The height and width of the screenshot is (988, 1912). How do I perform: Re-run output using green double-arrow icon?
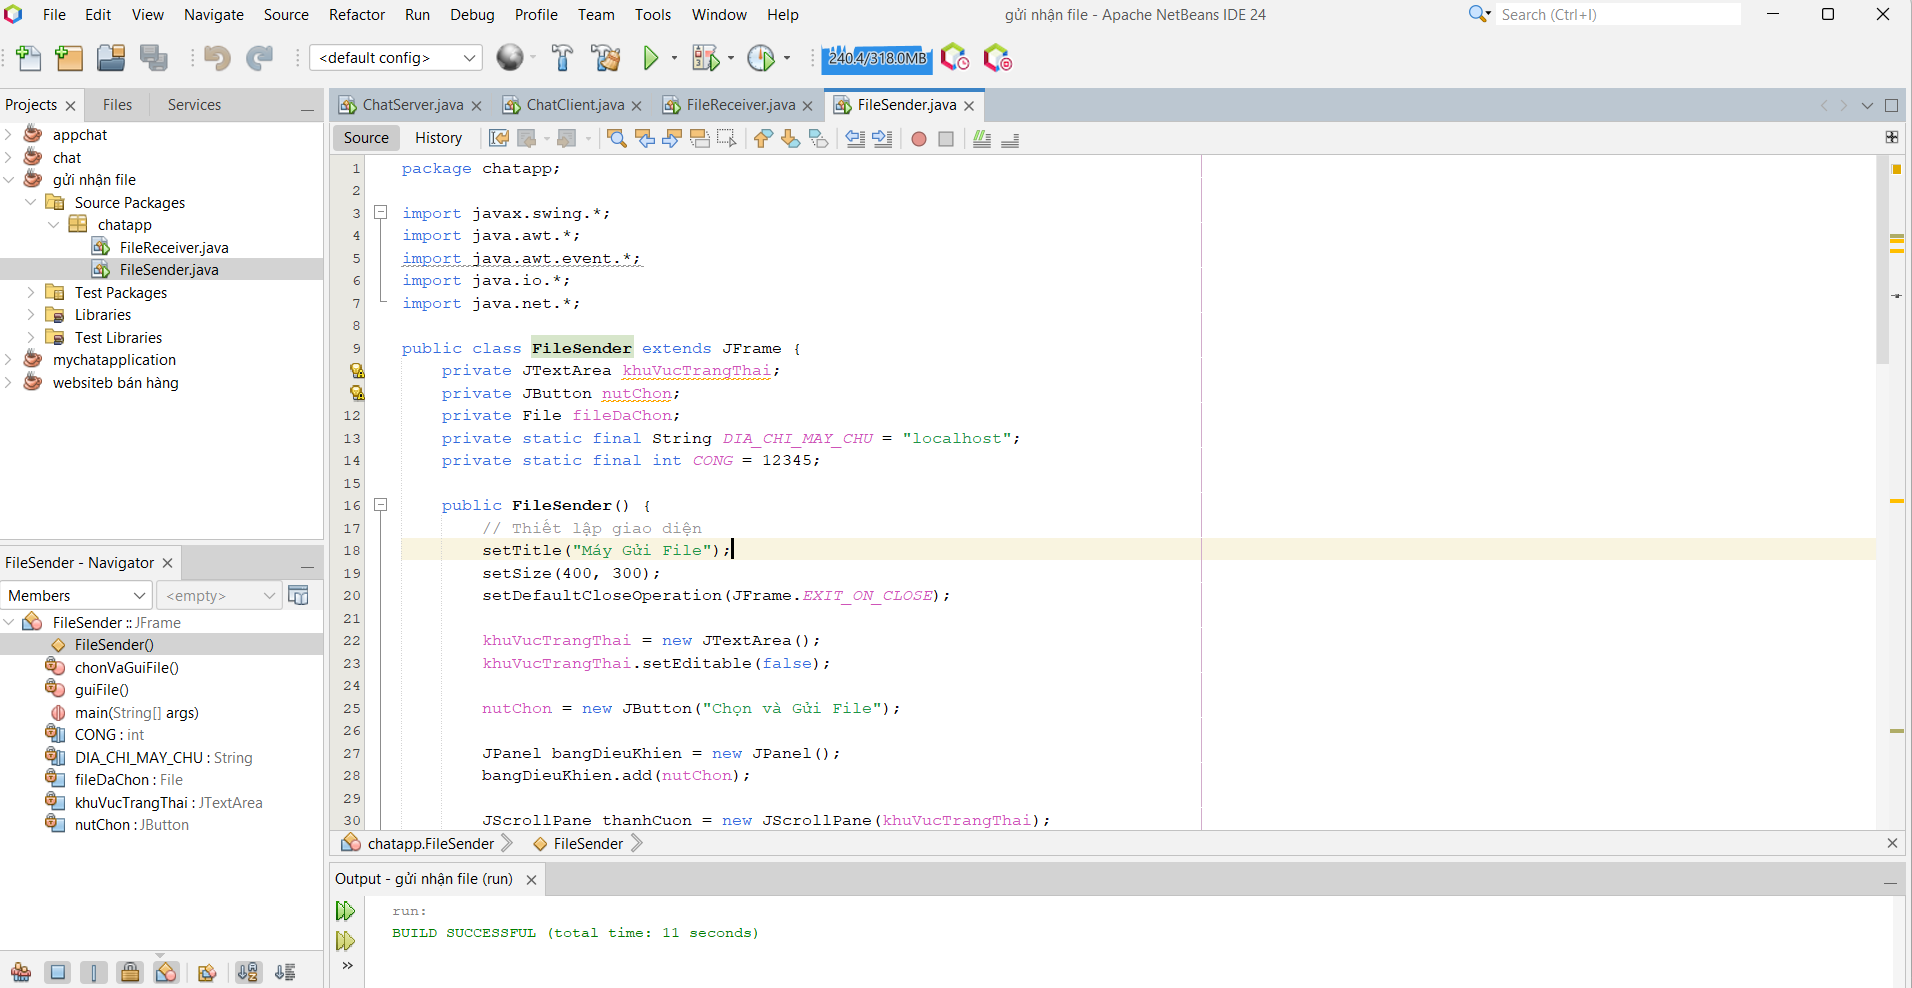click(x=345, y=911)
